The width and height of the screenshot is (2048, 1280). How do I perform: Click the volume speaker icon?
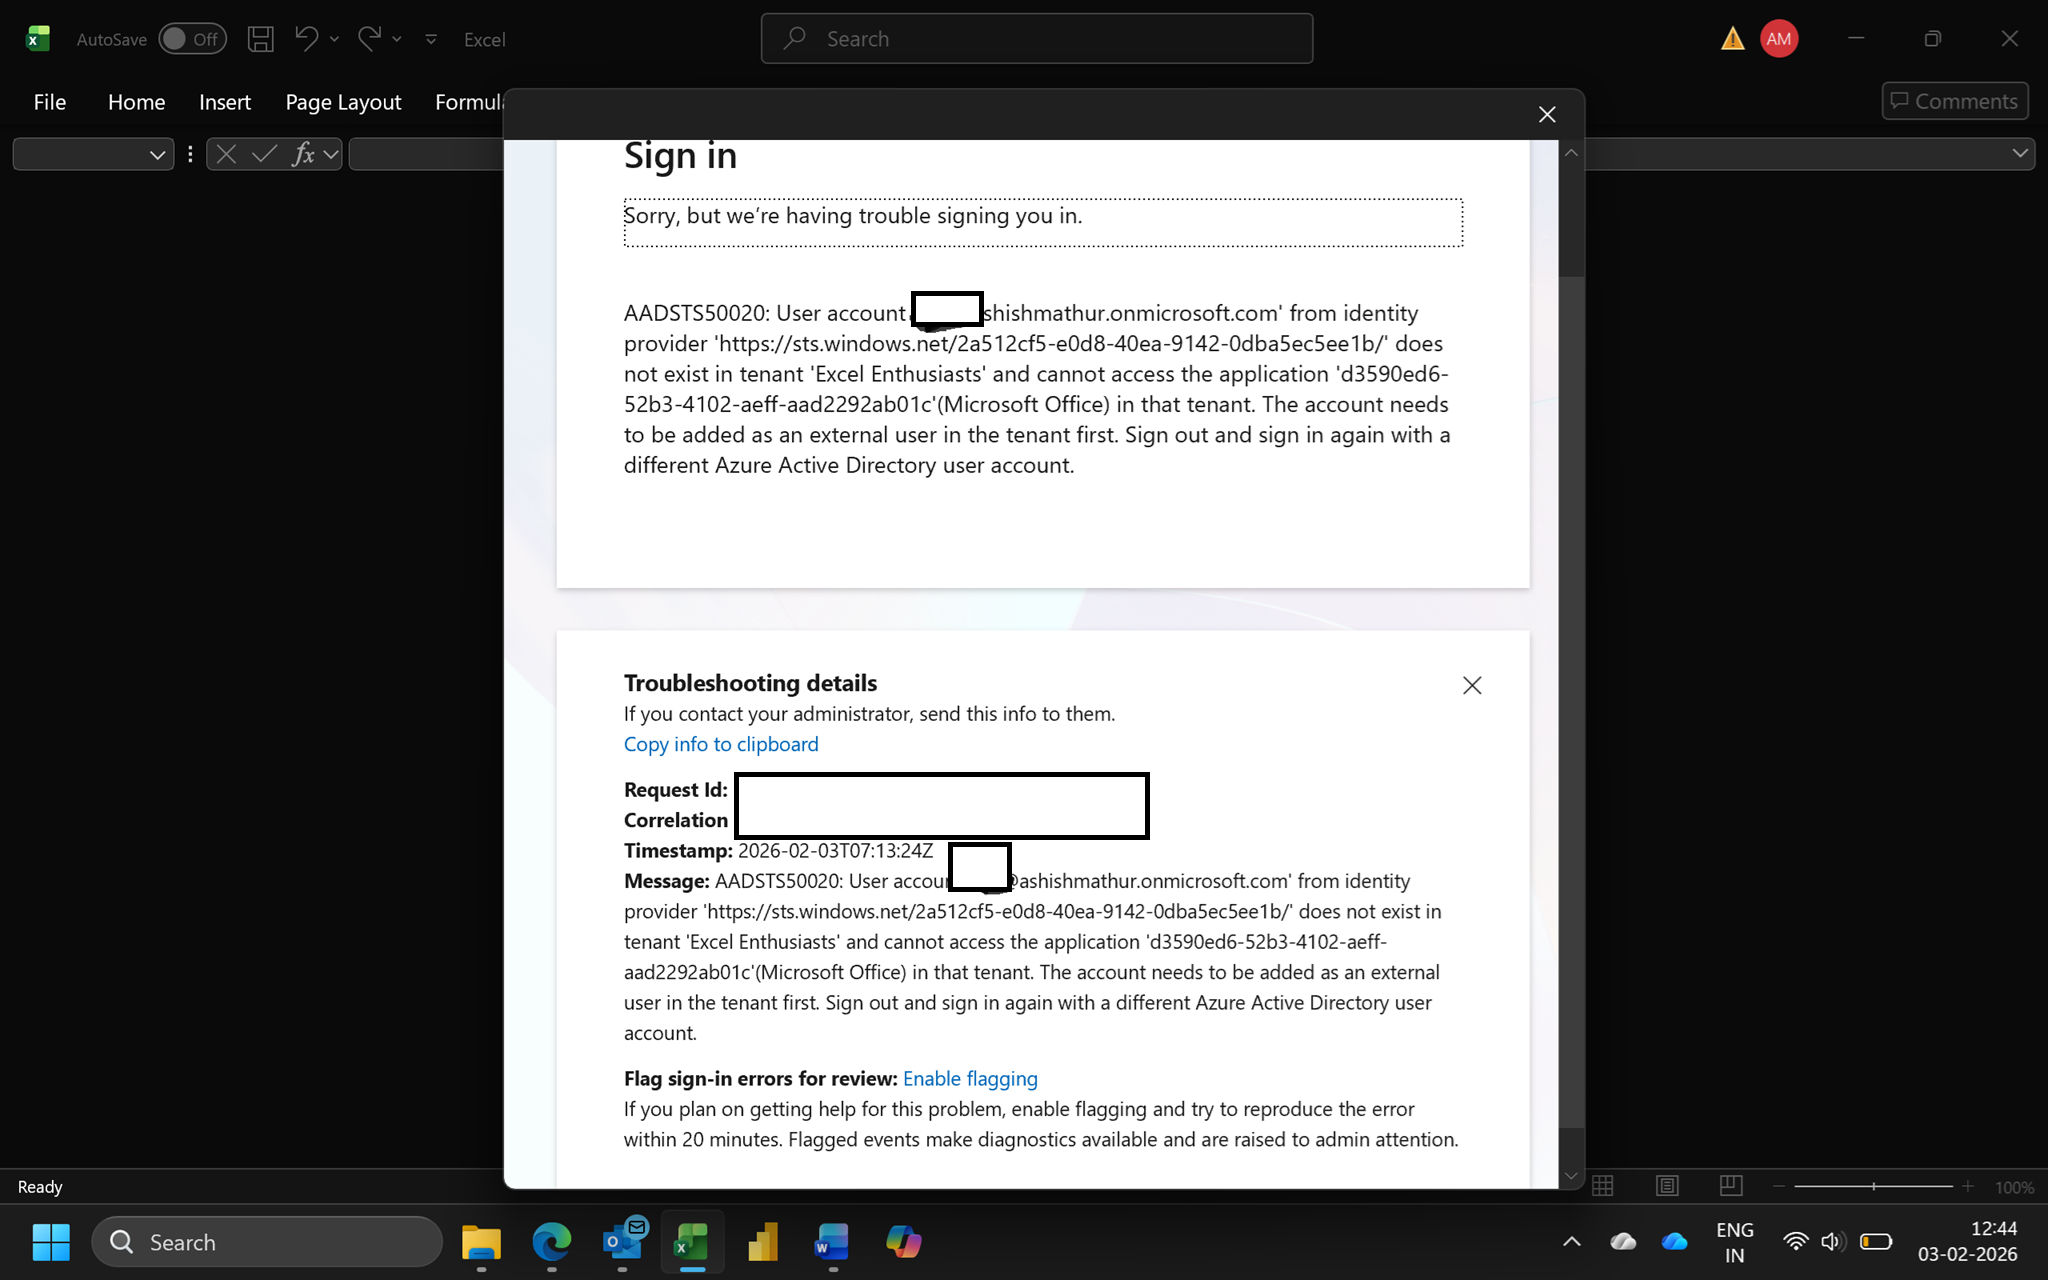click(1833, 1242)
